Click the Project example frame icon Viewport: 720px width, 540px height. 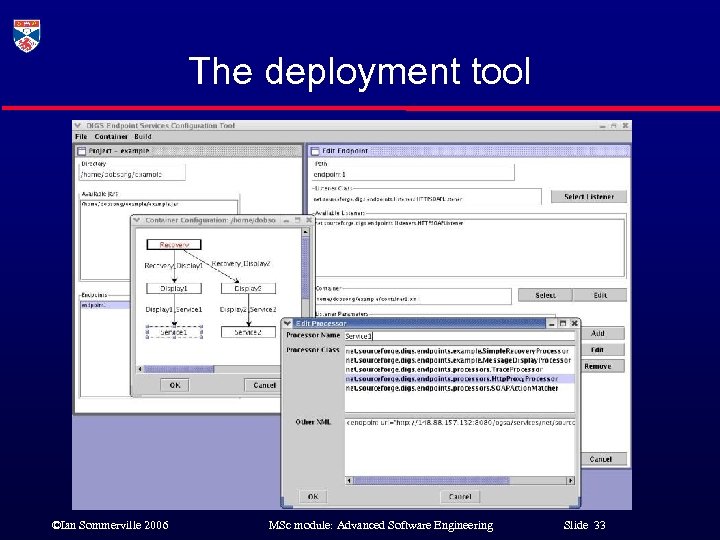coord(82,151)
